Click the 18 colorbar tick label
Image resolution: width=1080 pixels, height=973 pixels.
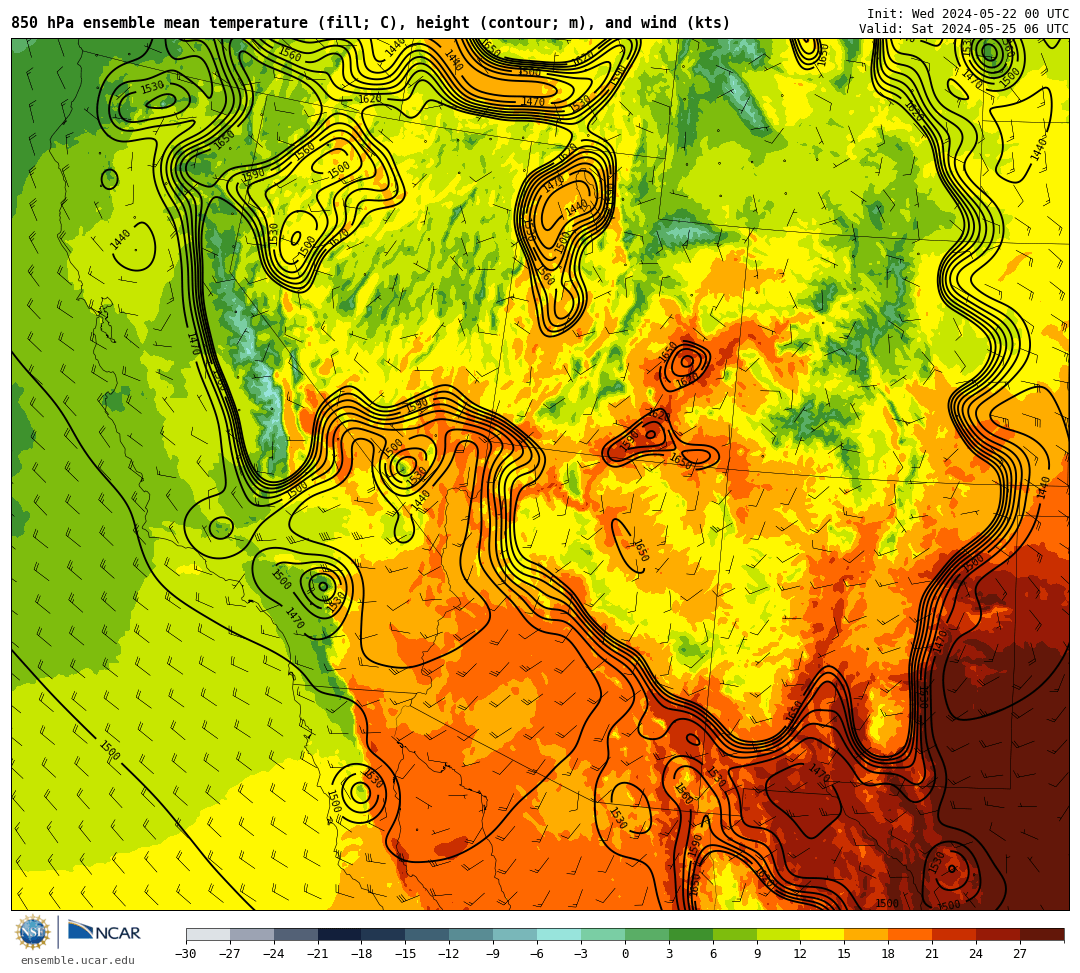pyautogui.click(x=889, y=954)
